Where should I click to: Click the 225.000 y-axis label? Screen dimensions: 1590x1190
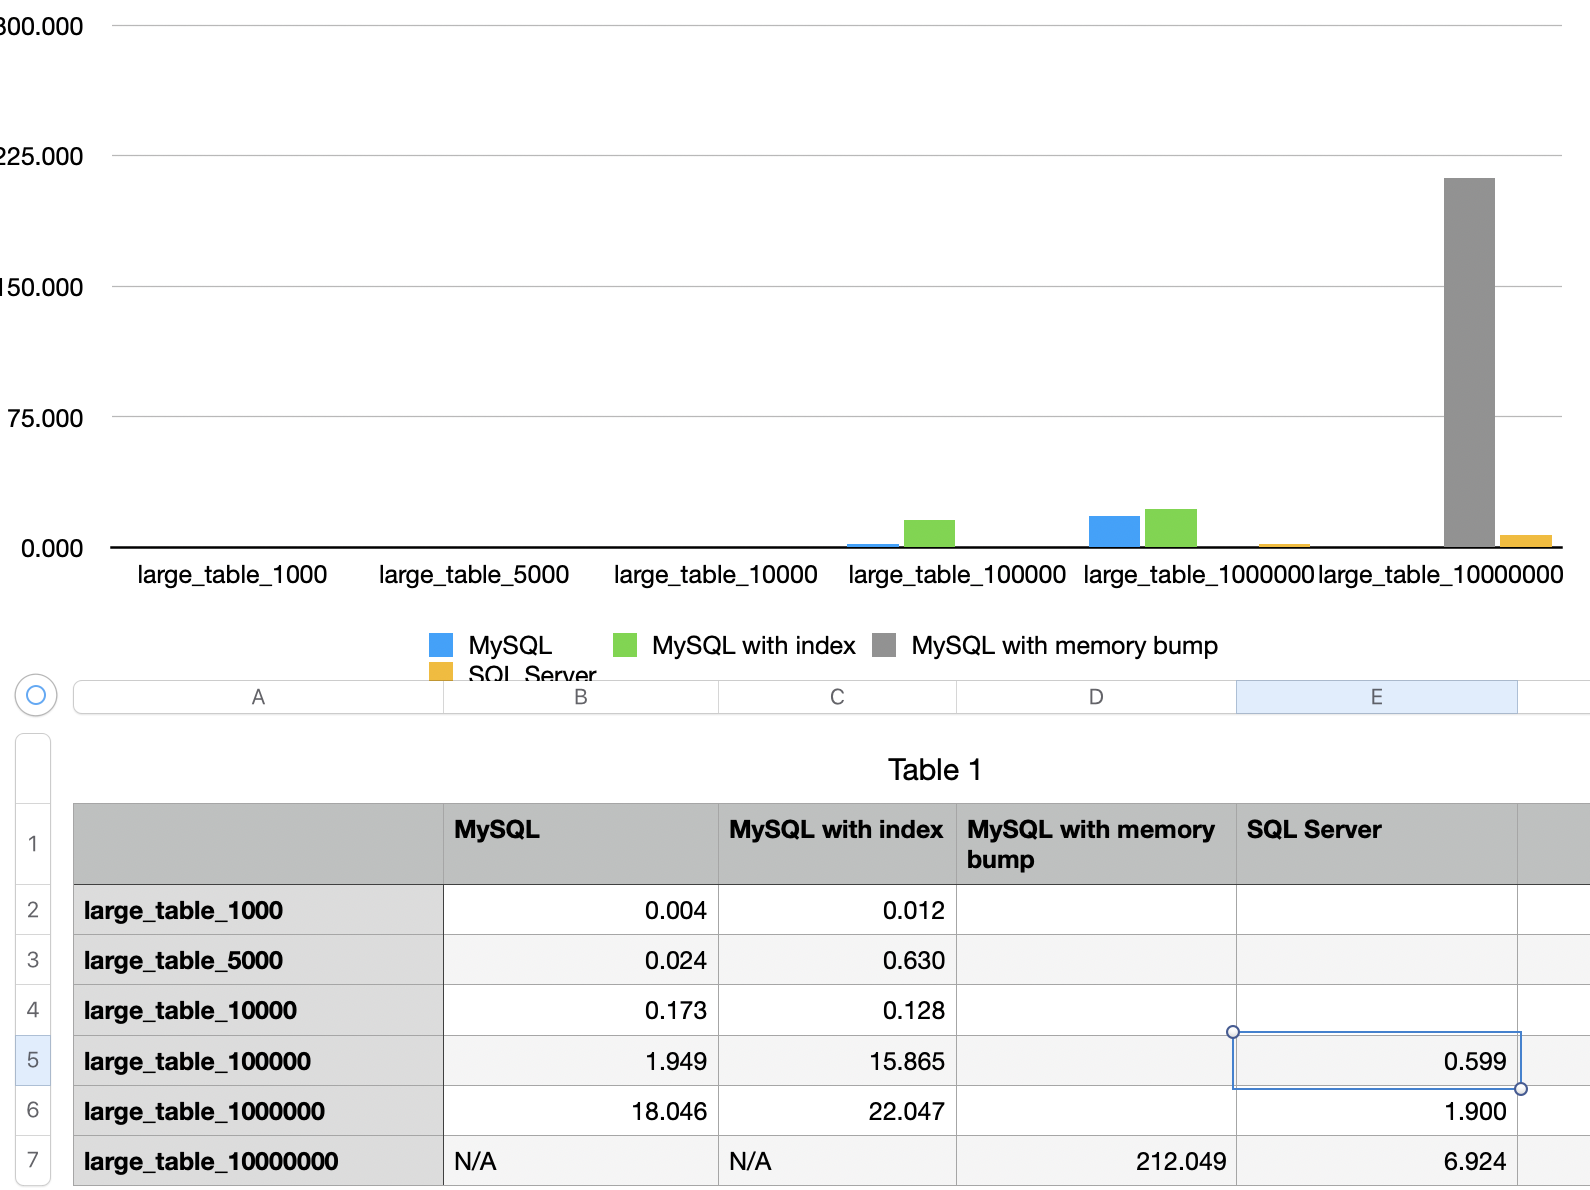[x=40, y=156]
